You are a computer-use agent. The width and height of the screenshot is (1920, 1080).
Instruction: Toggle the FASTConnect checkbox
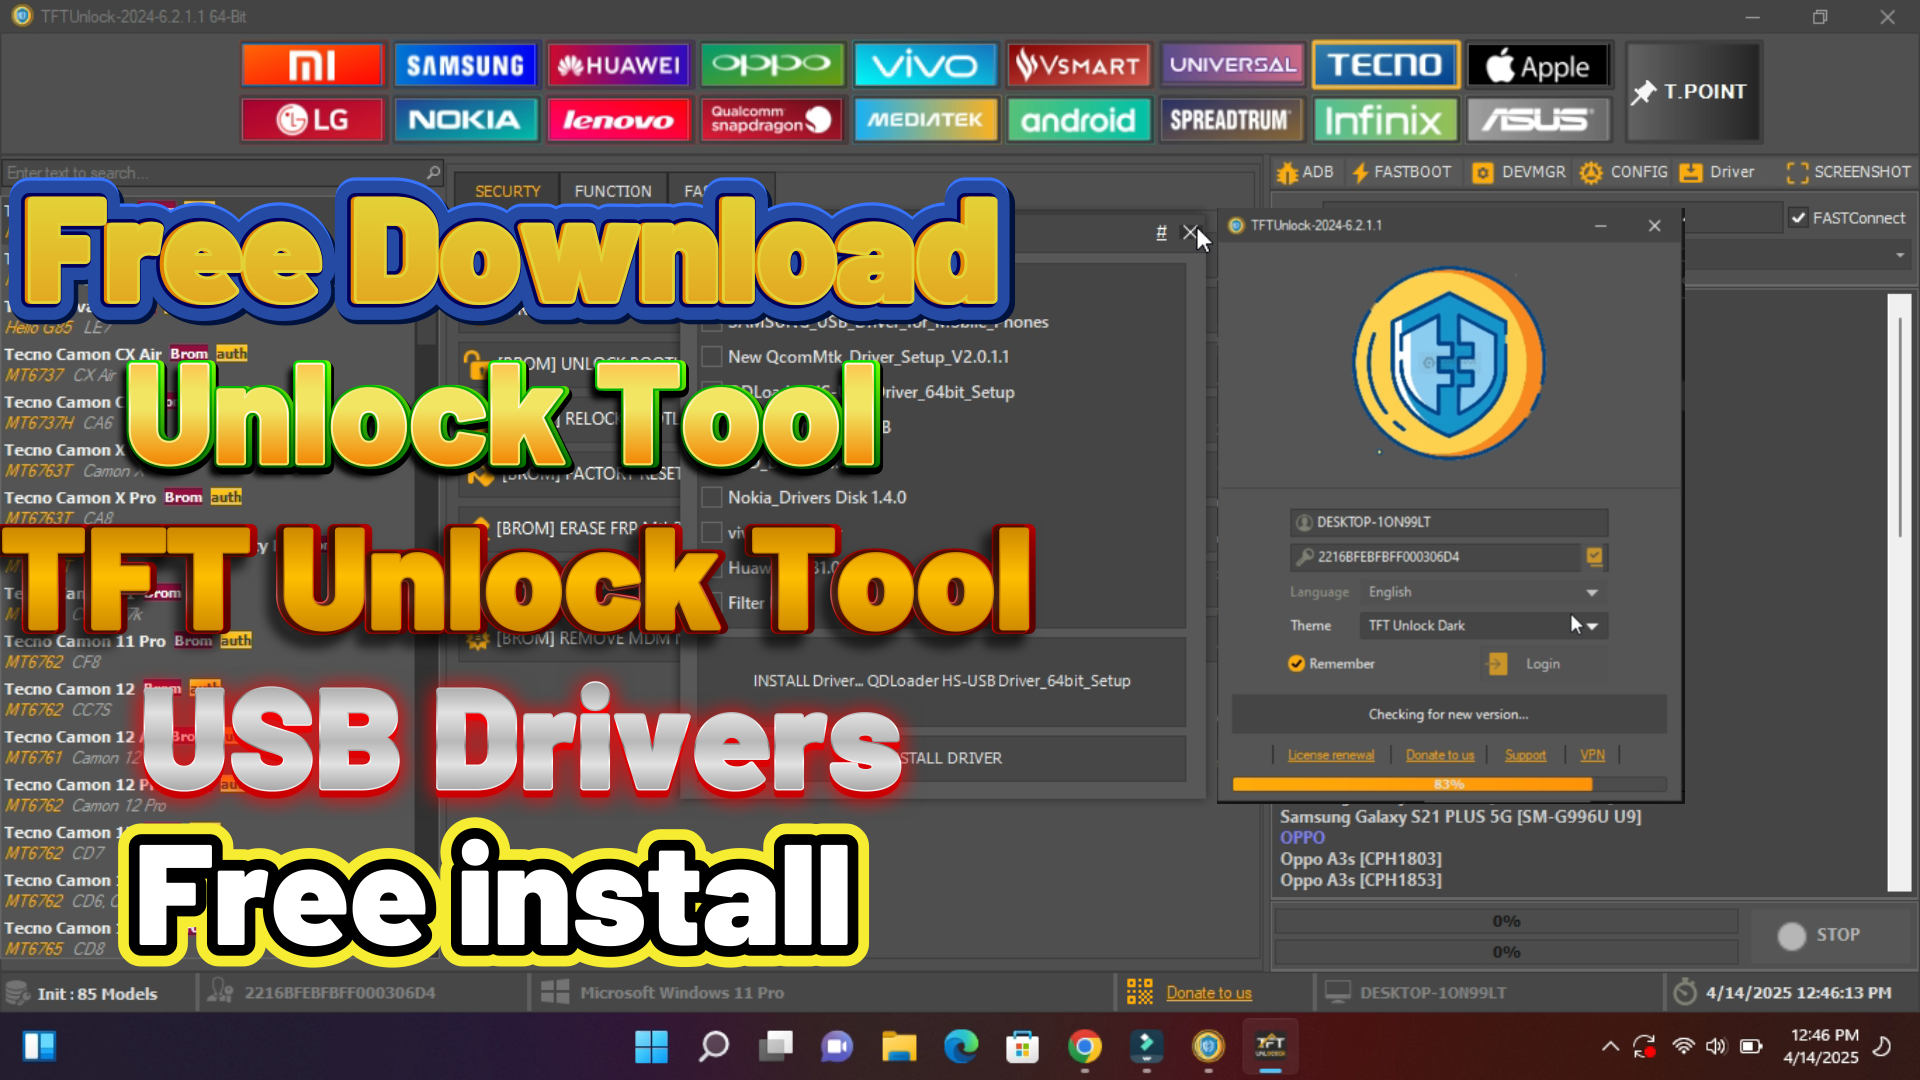click(1799, 218)
